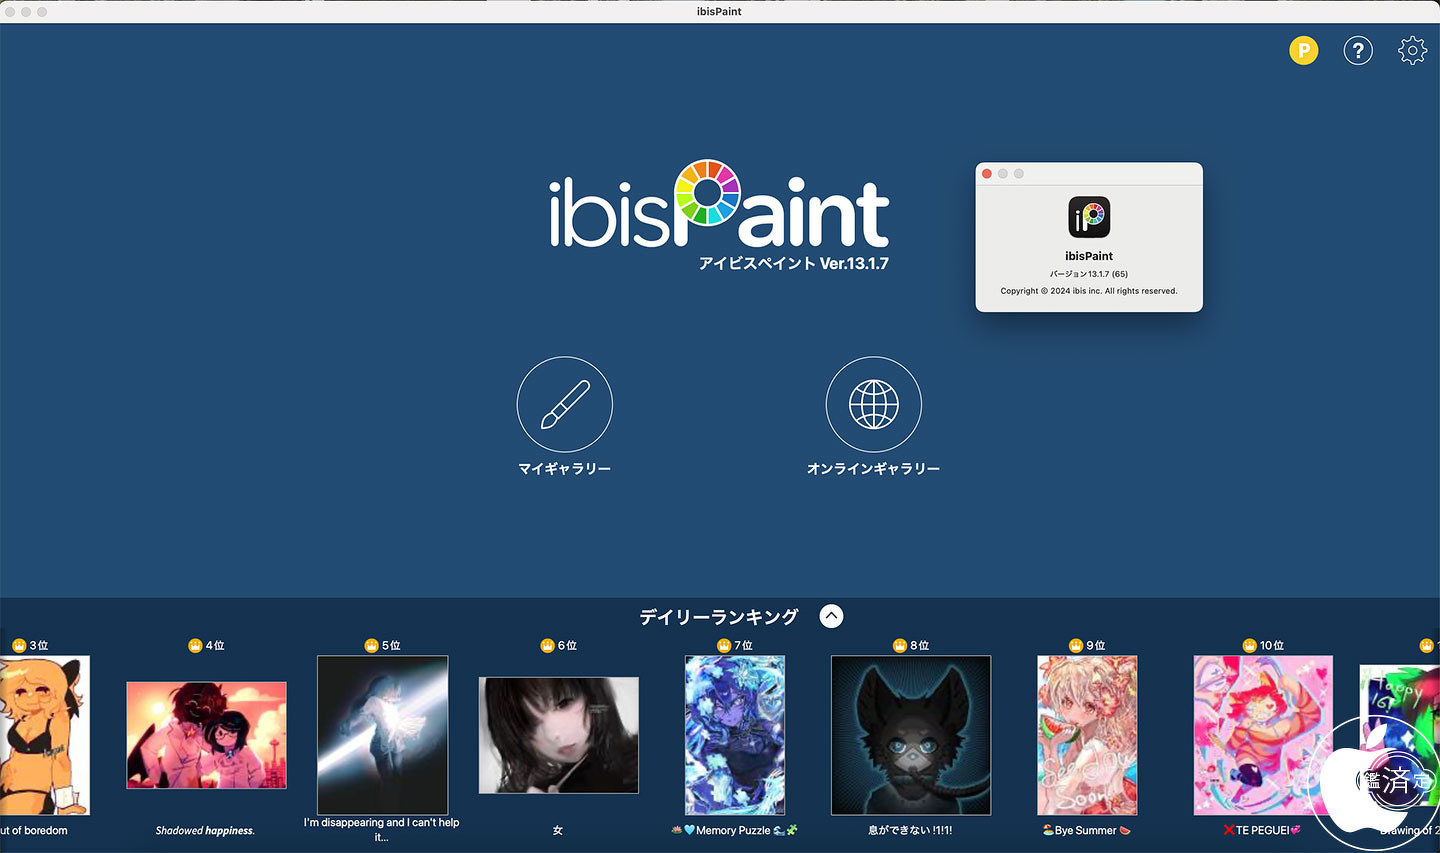Click the 'Shadowed happiness.' caption
Viewport: 1440px width, 853px height.
(205, 831)
